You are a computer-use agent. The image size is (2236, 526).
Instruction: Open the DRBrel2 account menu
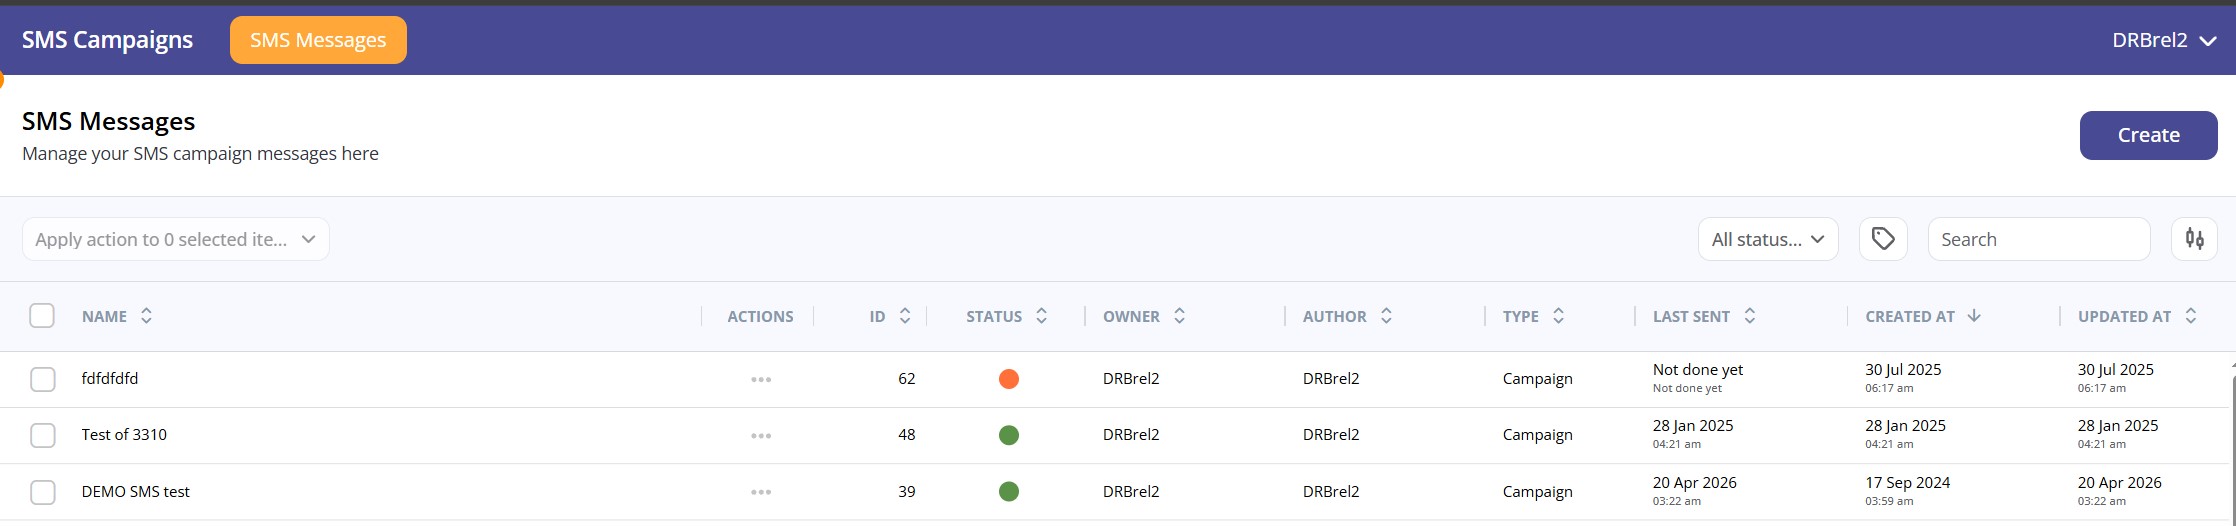click(x=2165, y=40)
